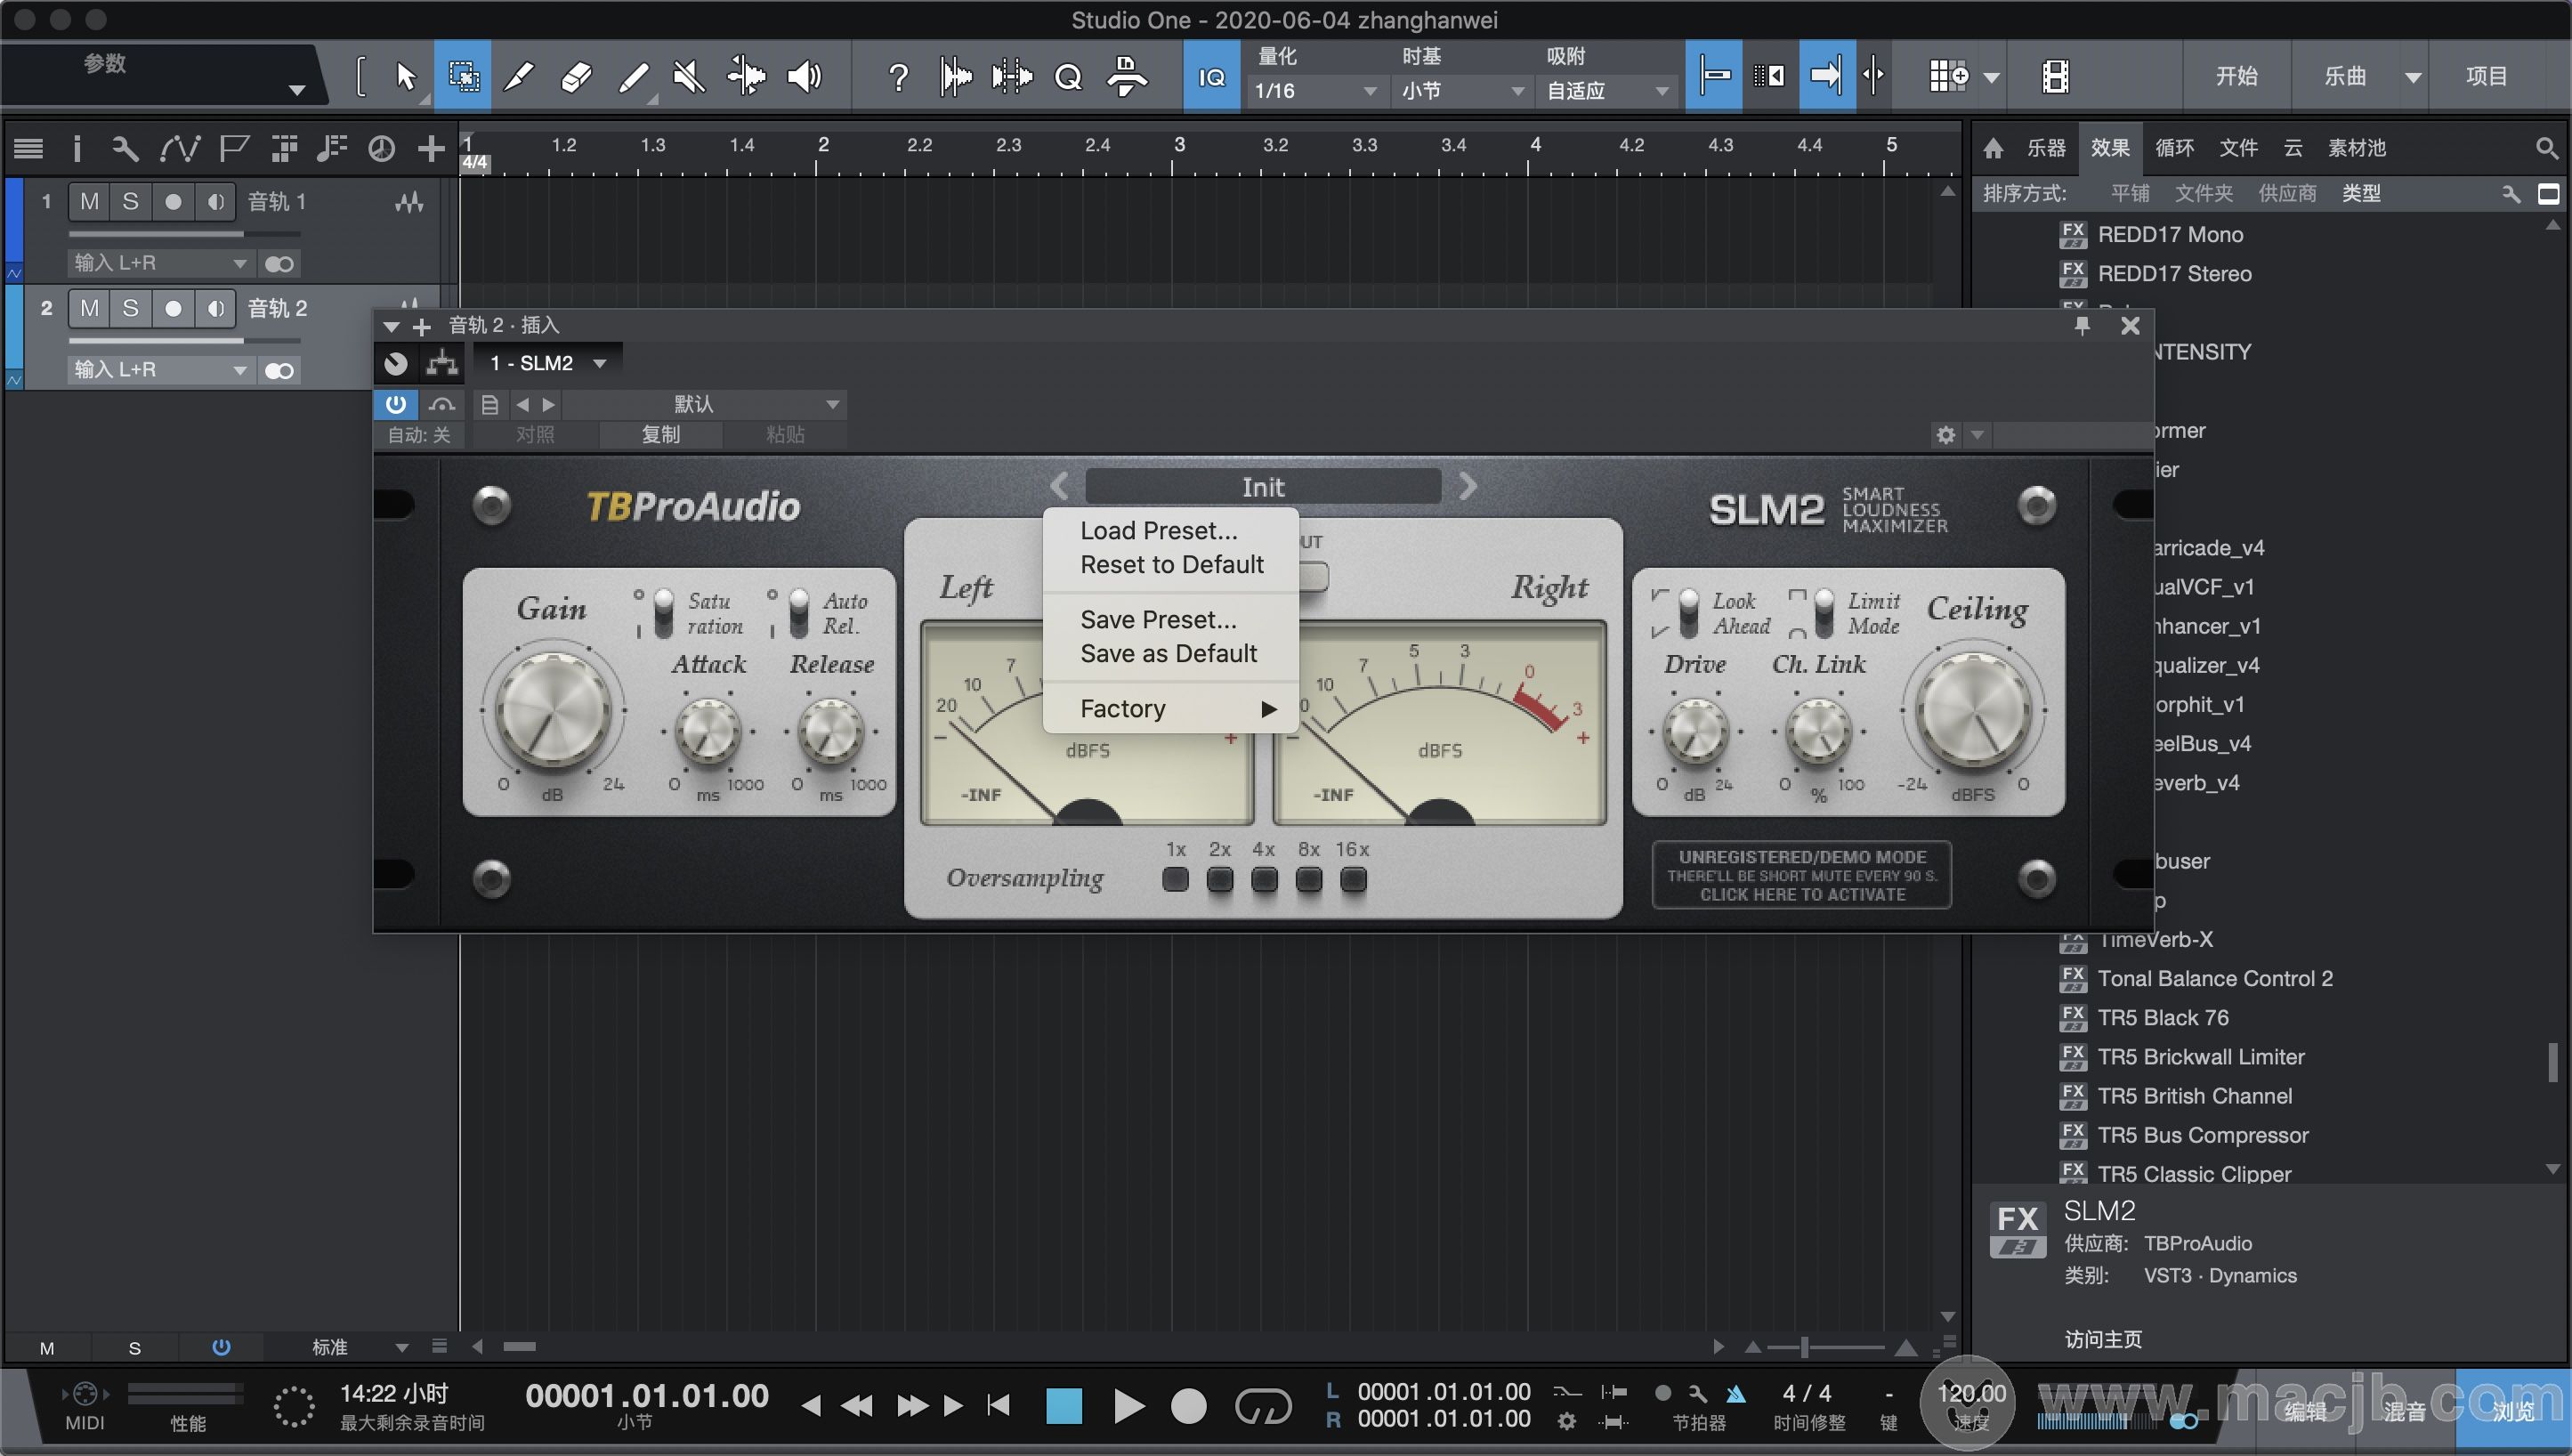This screenshot has height=1456, width=2572.
Task: Open the inspector i icon
Action: (x=77, y=149)
